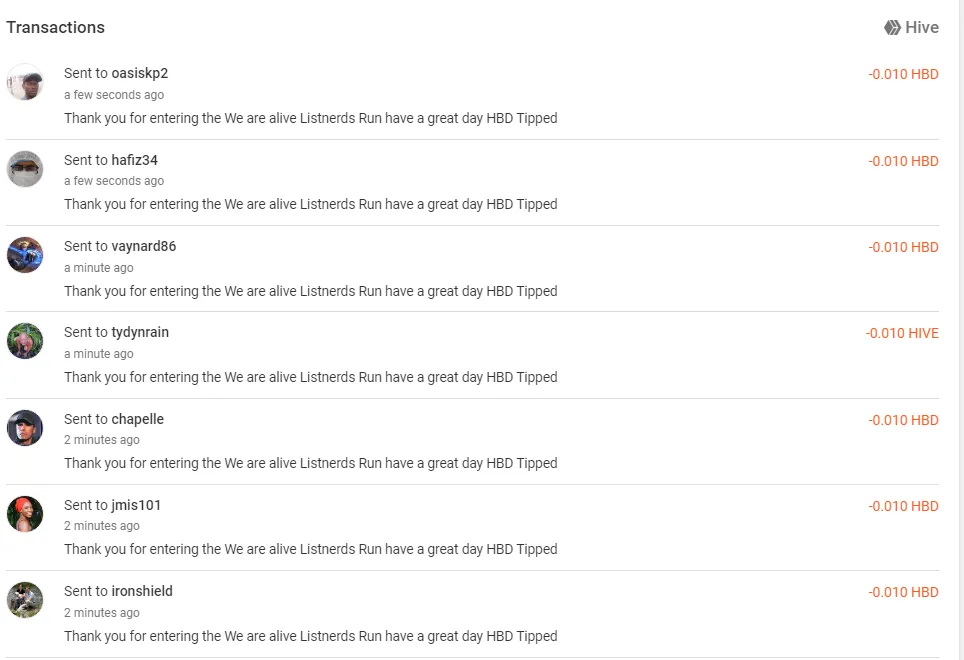Open the ironshield username link
The height and width of the screenshot is (660, 964).
click(x=142, y=591)
